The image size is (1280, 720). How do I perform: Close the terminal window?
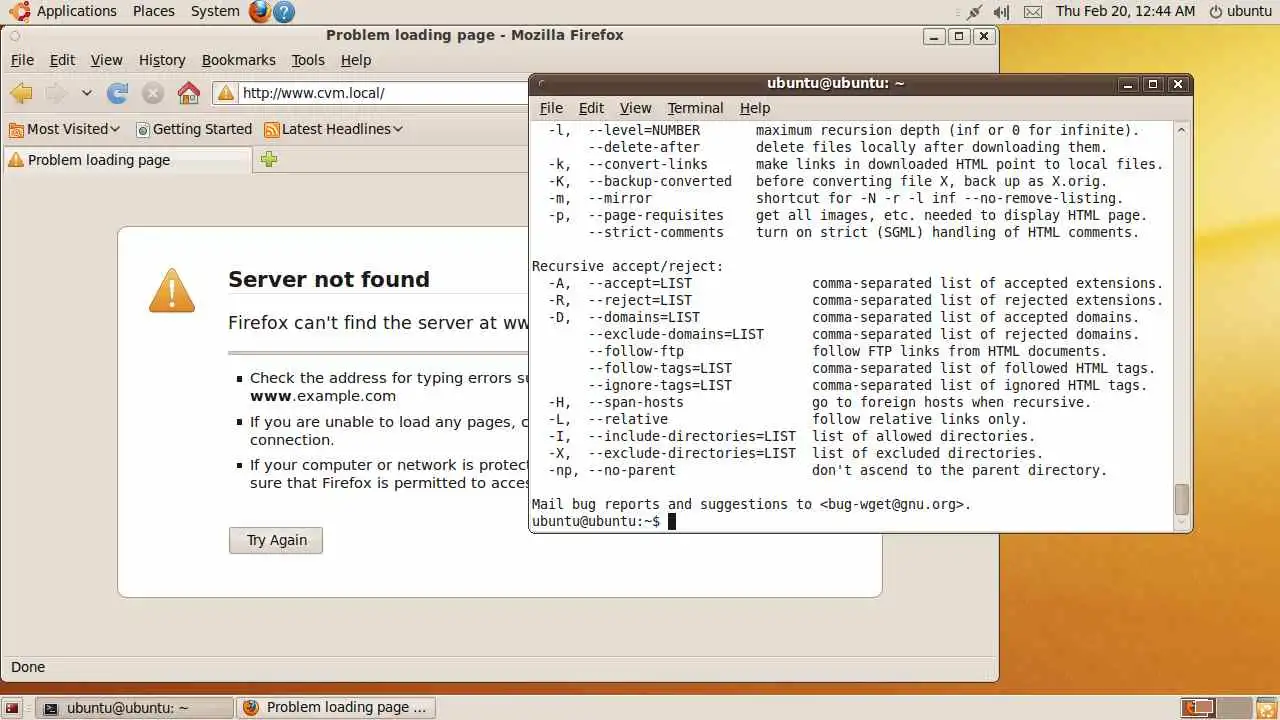click(x=1177, y=84)
